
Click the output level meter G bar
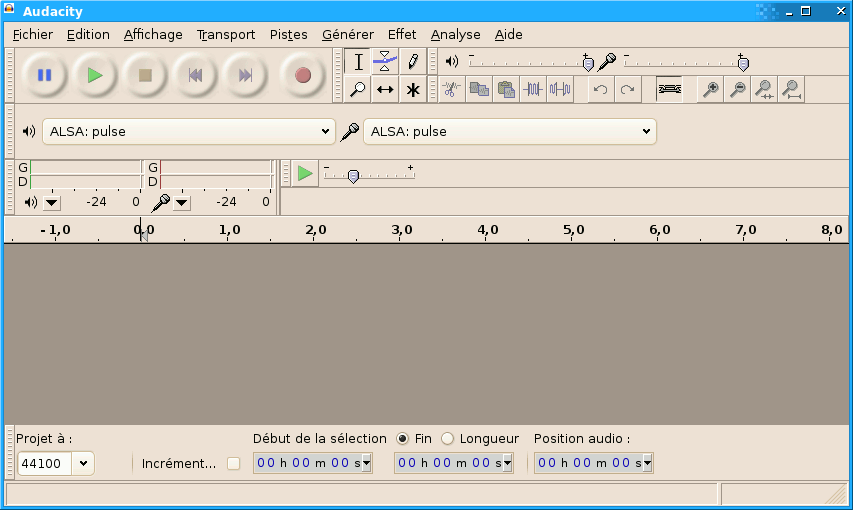85,168
